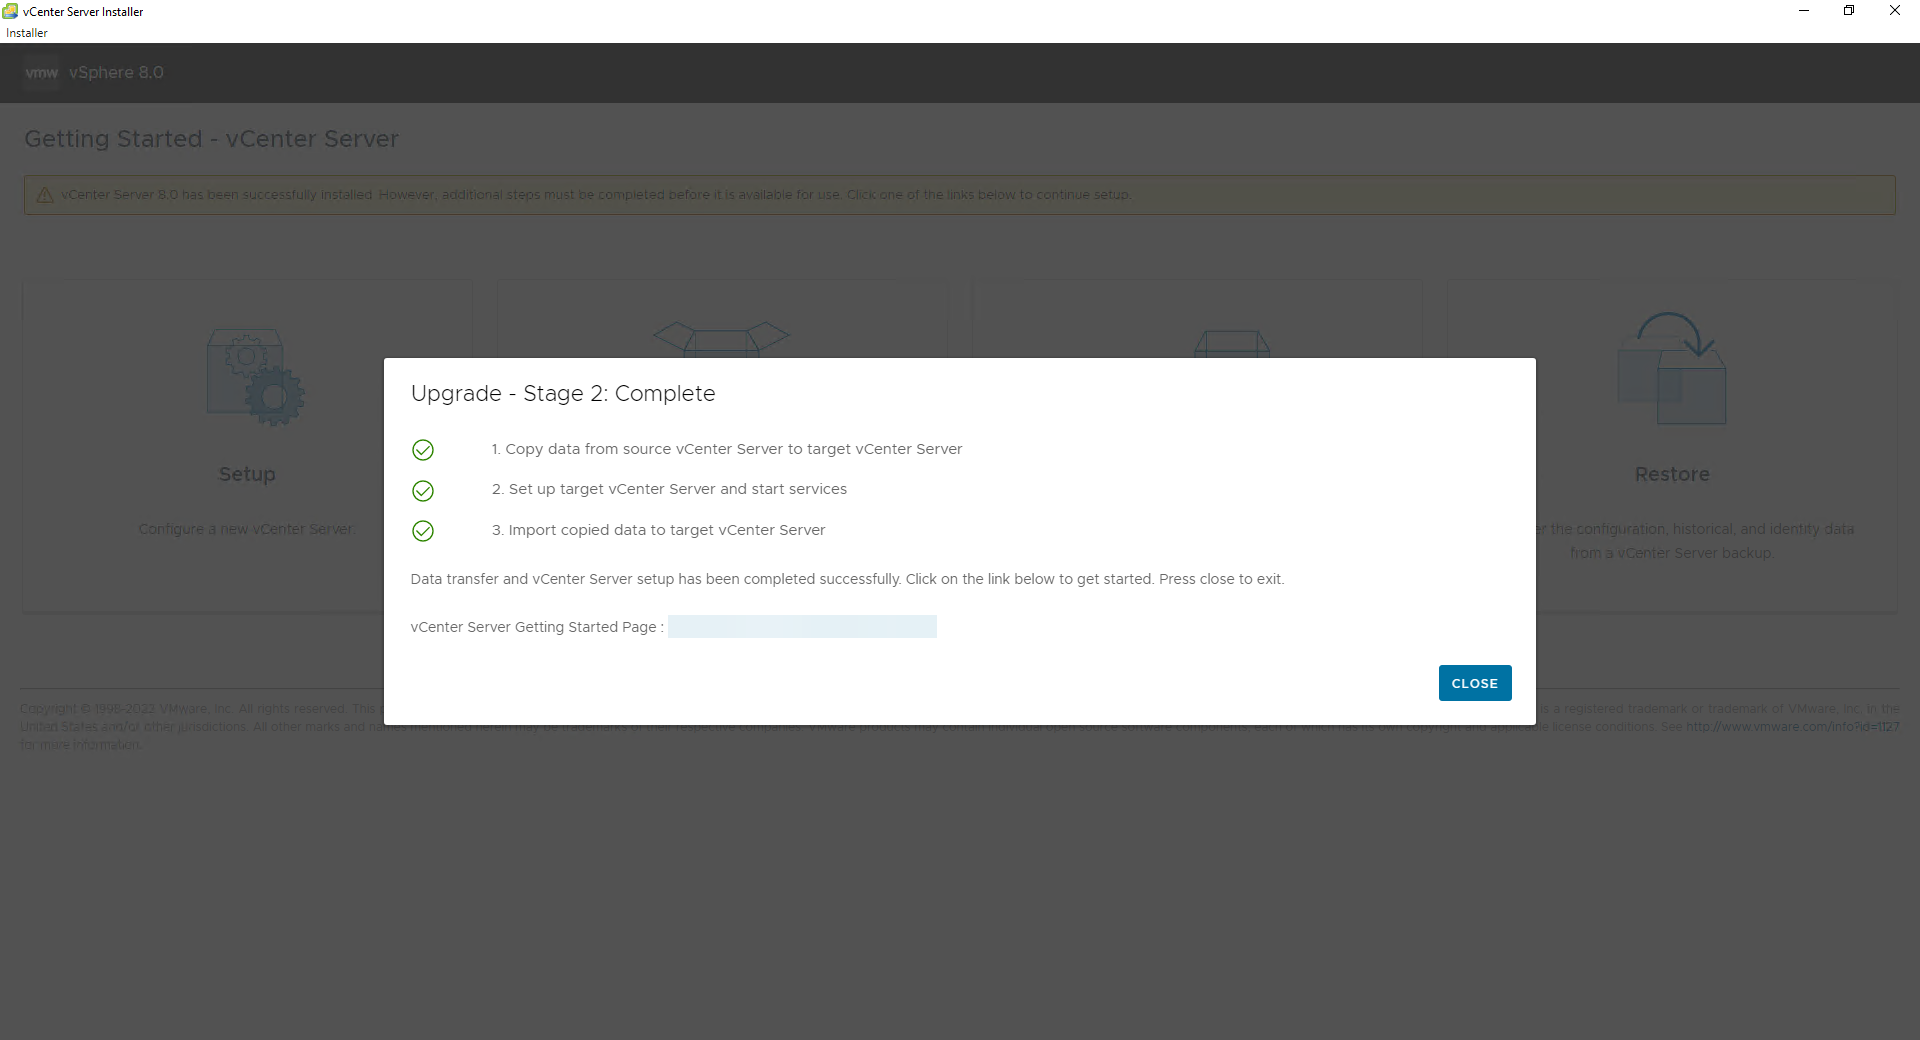Click the vCenter Server Installer title bar icon
This screenshot has width=1920, height=1040.
11,11
